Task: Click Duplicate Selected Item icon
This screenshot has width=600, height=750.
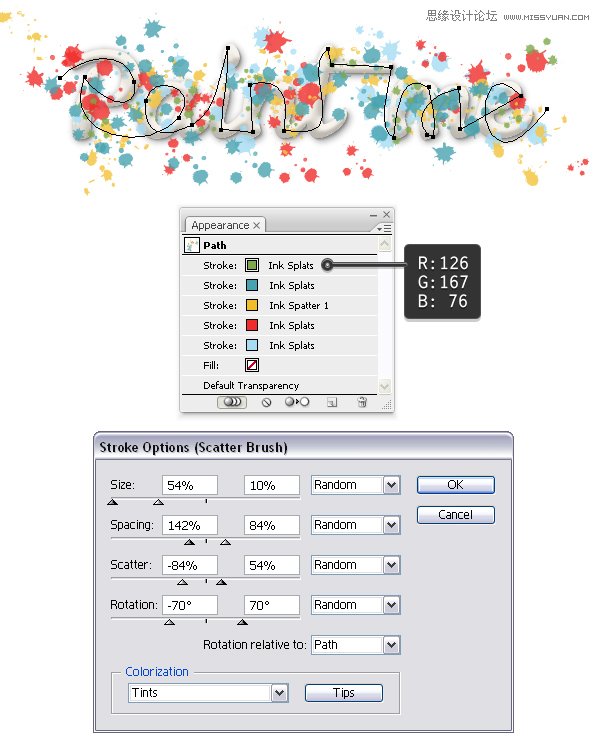Action: point(332,402)
